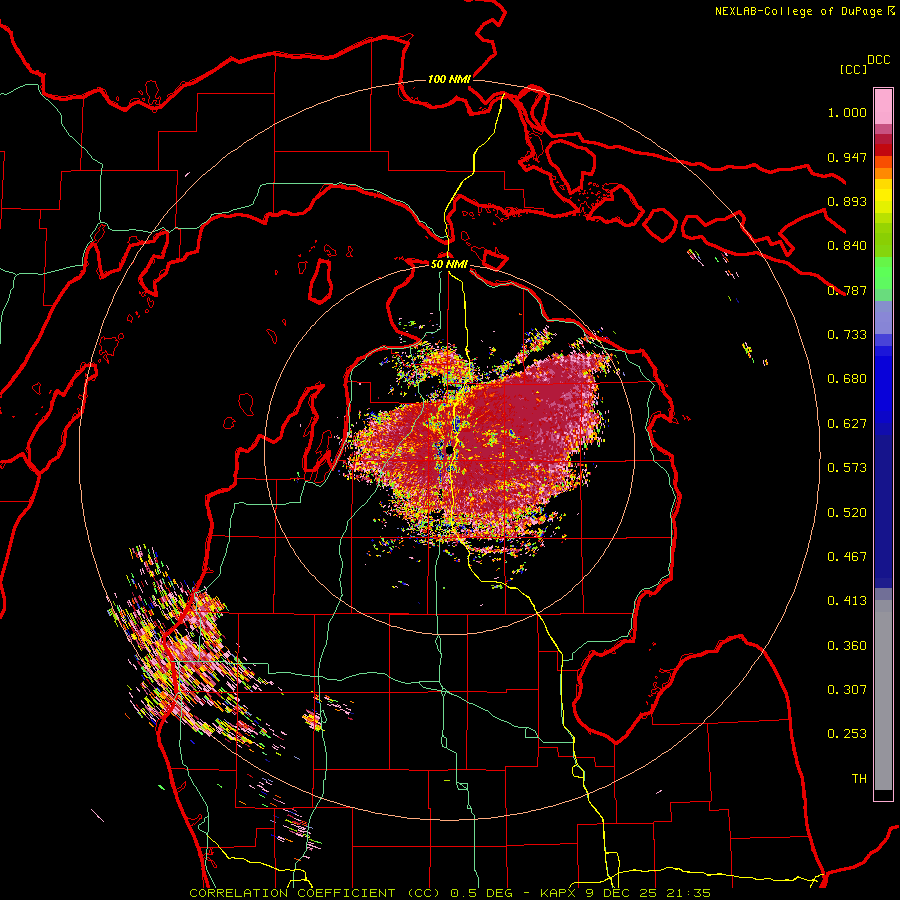Pick the light pink top color bar segment
Screen dimensions: 900x900
click(883, 106)
